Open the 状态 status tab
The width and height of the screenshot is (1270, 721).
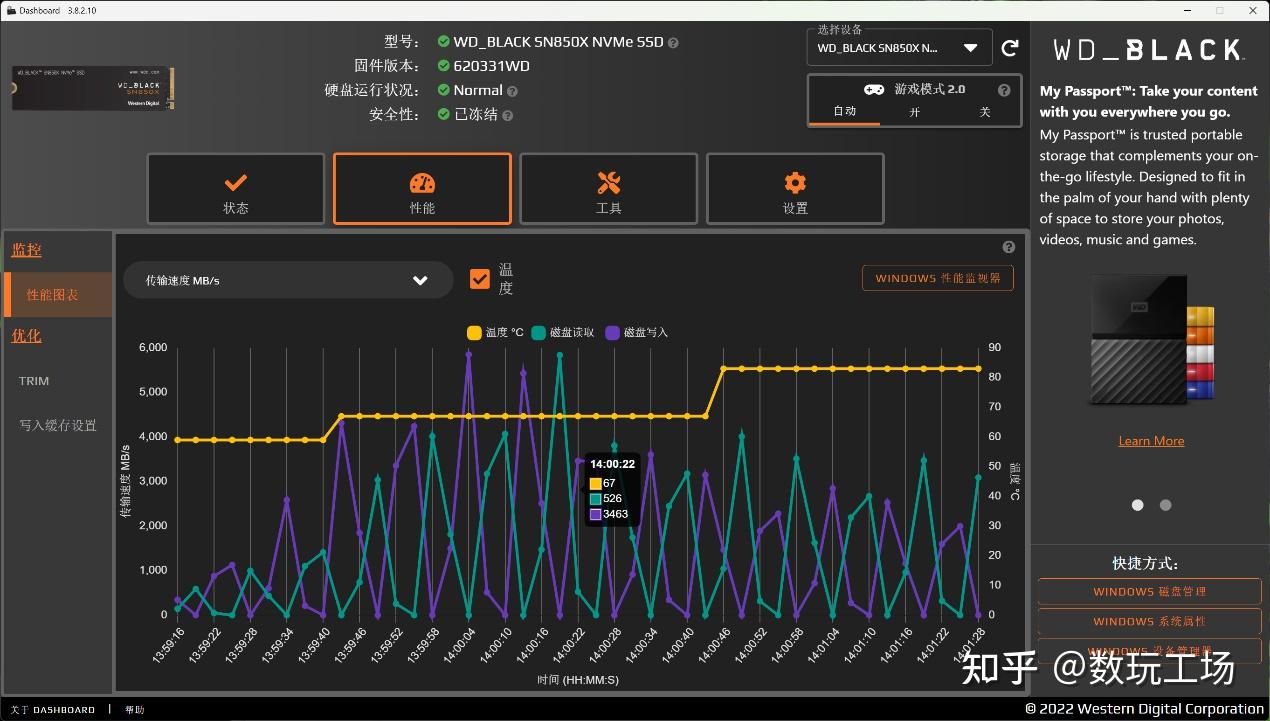(236, 189)
